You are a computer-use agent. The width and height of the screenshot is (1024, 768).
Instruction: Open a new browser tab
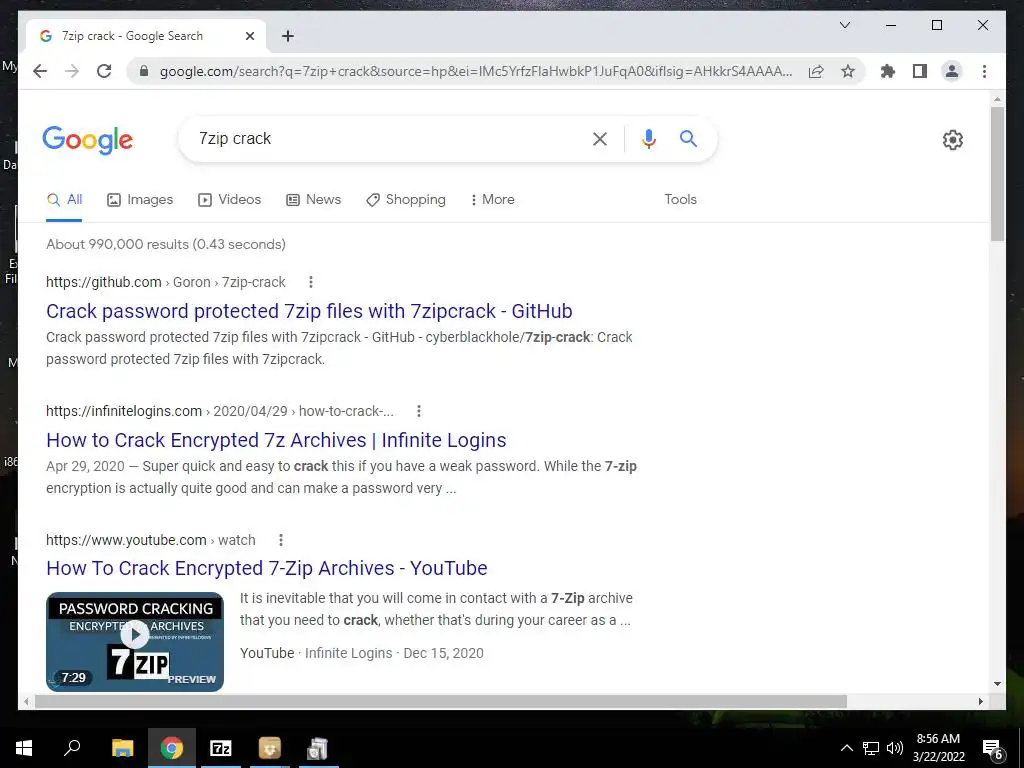coord(288,36)
